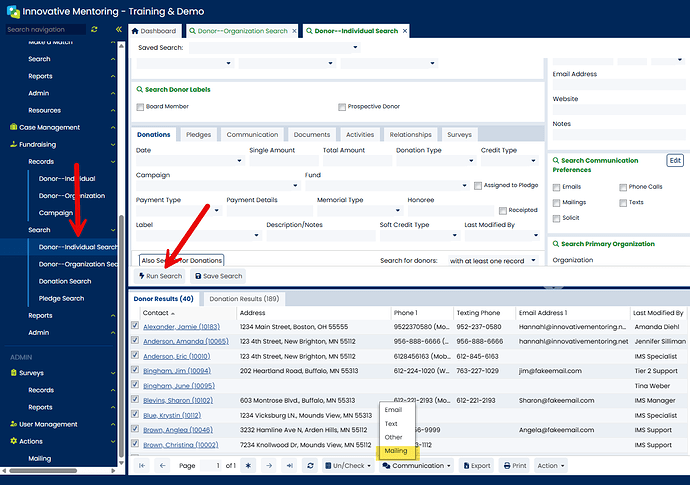
Task: Open the Un/Check dropdown menu
Action: click(348, 466)
